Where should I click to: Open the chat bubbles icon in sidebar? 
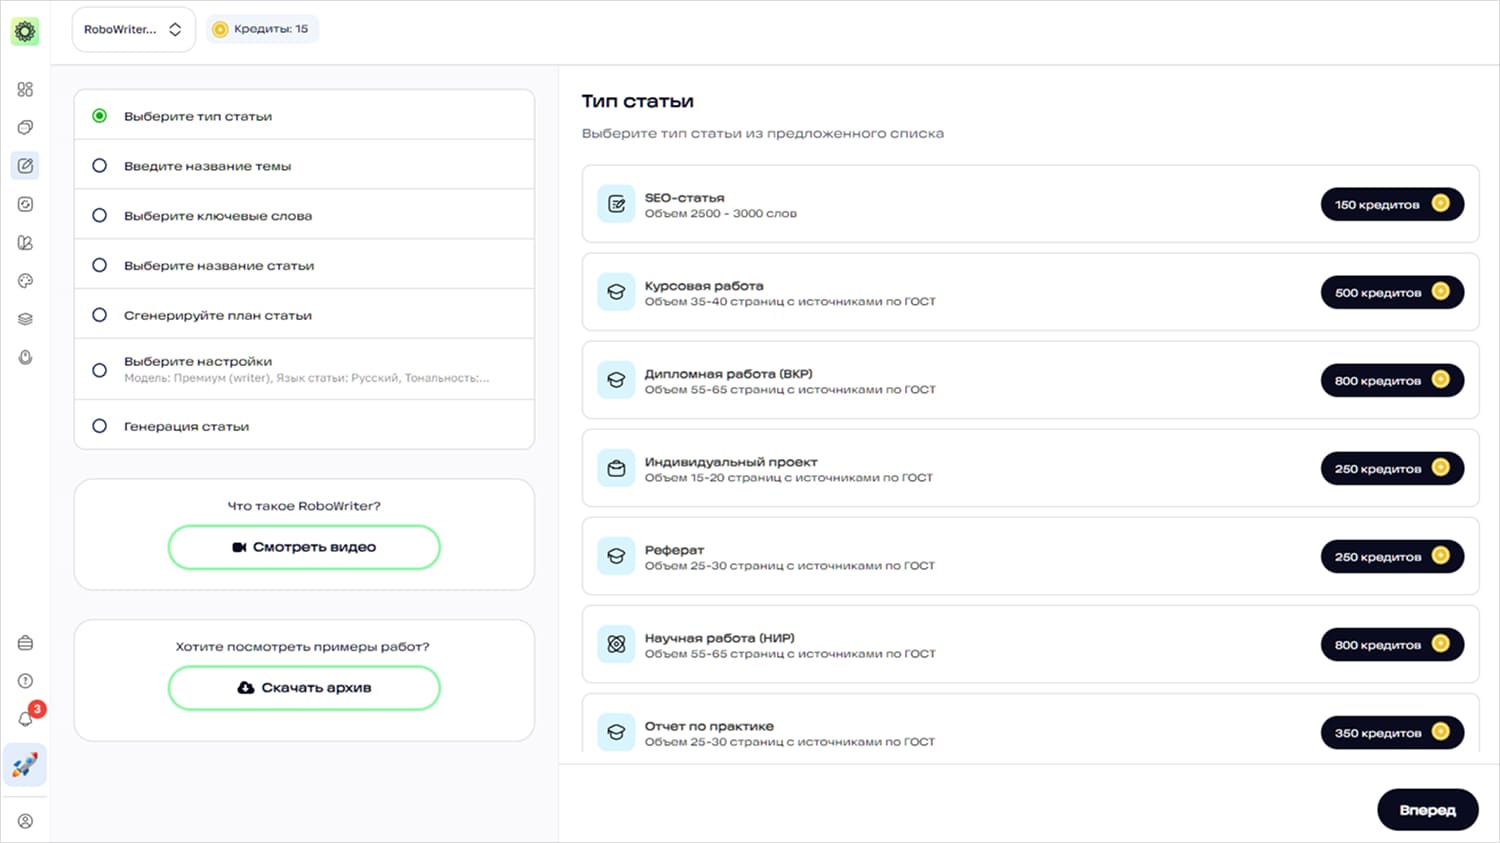25,127
